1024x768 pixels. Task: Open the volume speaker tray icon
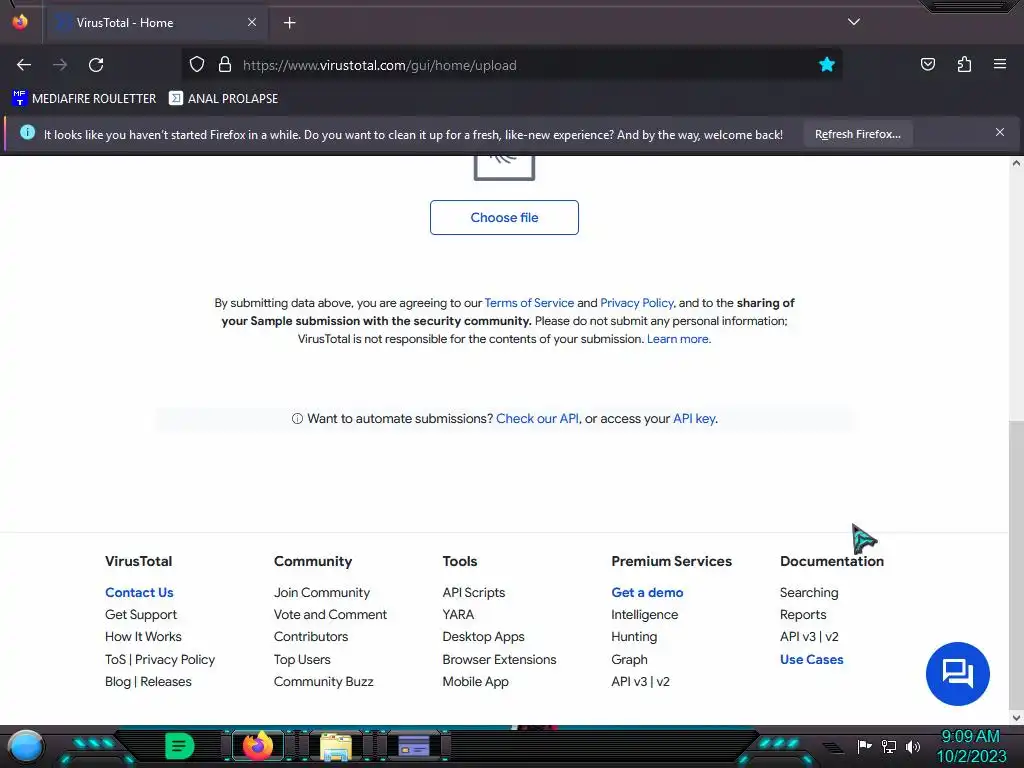point(912,746)
